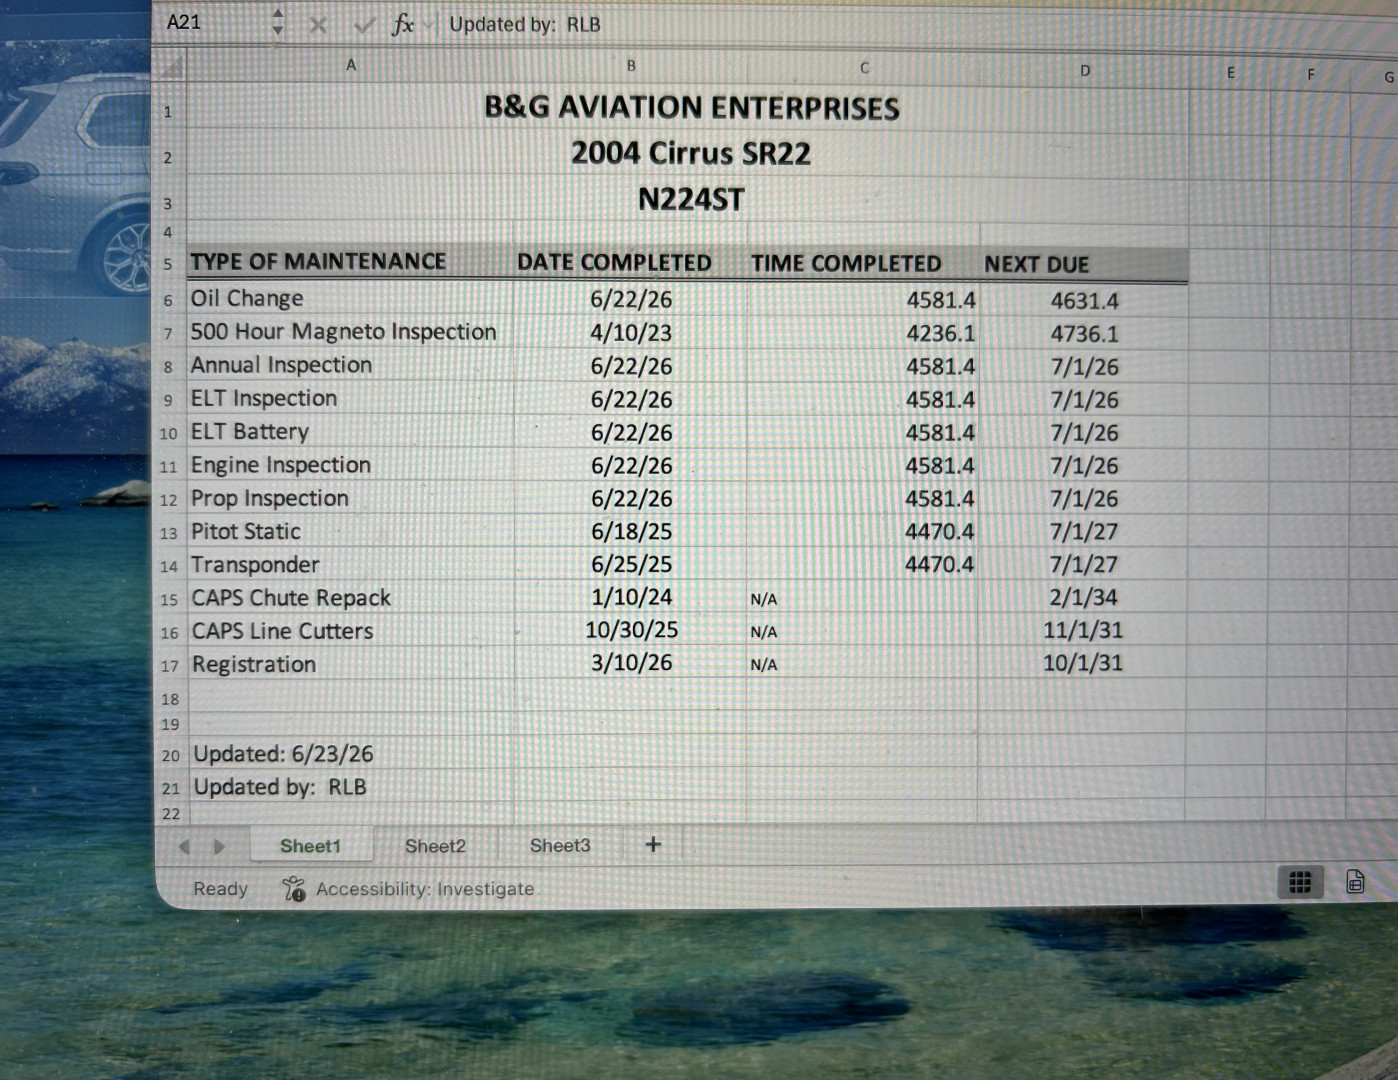Expand the Name Box dropdown arrows
The height and width of the screenshot is (1080, 1398).
click(x=277, y=22)
